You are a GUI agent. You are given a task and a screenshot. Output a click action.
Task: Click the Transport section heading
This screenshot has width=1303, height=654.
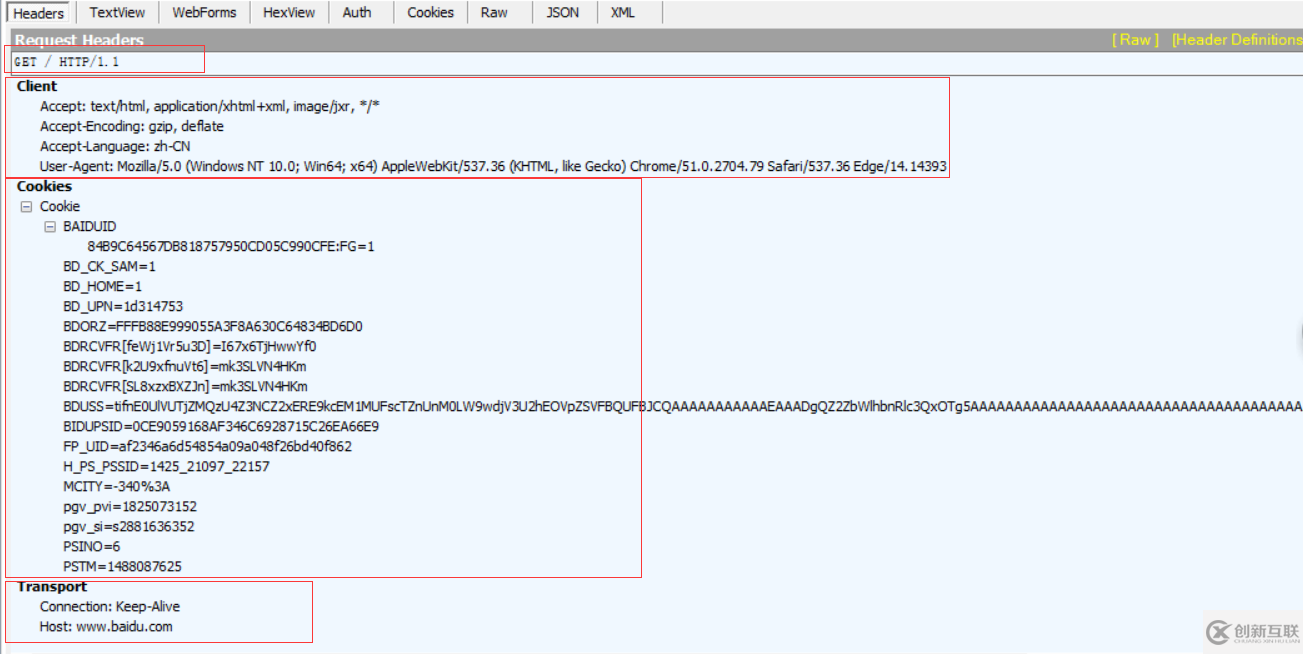click(x=52, y=586)
